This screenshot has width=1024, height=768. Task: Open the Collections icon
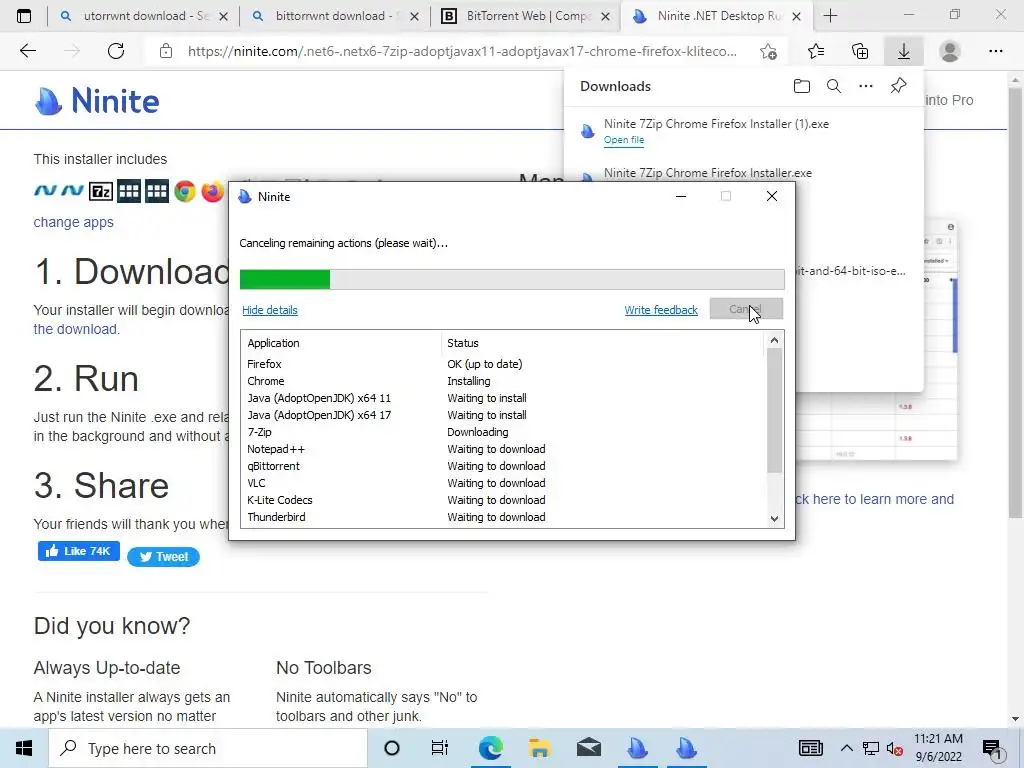860,51
